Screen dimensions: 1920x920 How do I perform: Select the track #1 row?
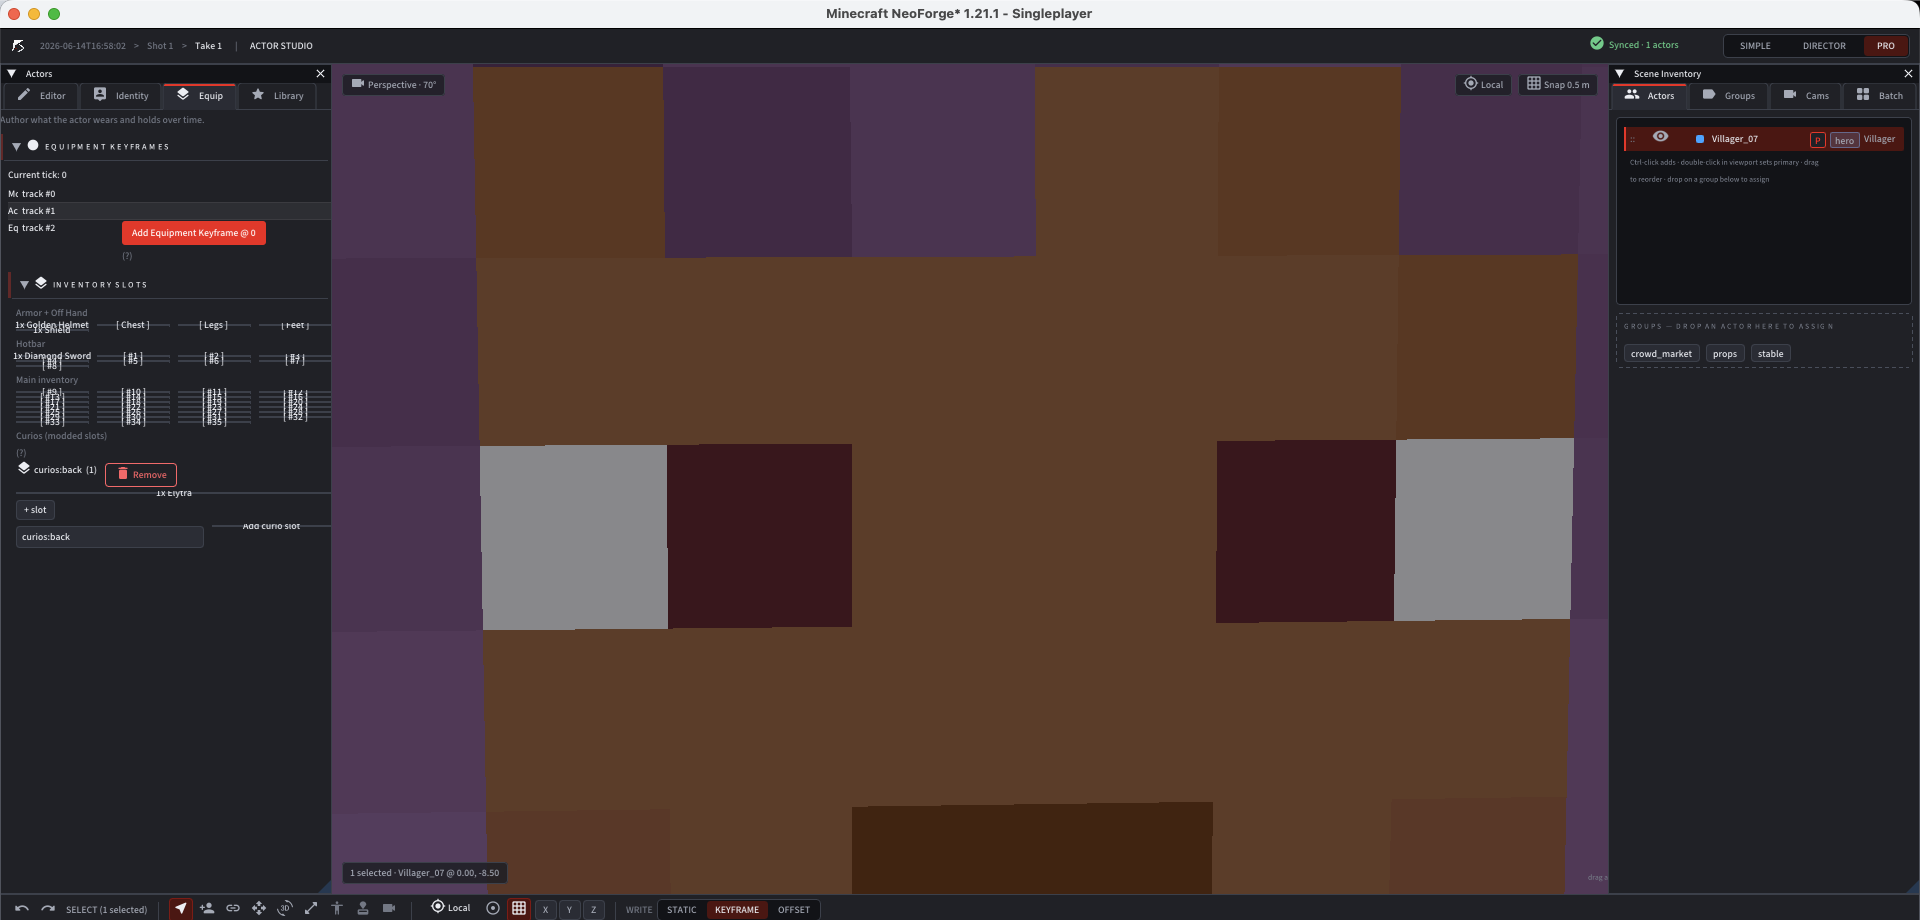[165, 211]
